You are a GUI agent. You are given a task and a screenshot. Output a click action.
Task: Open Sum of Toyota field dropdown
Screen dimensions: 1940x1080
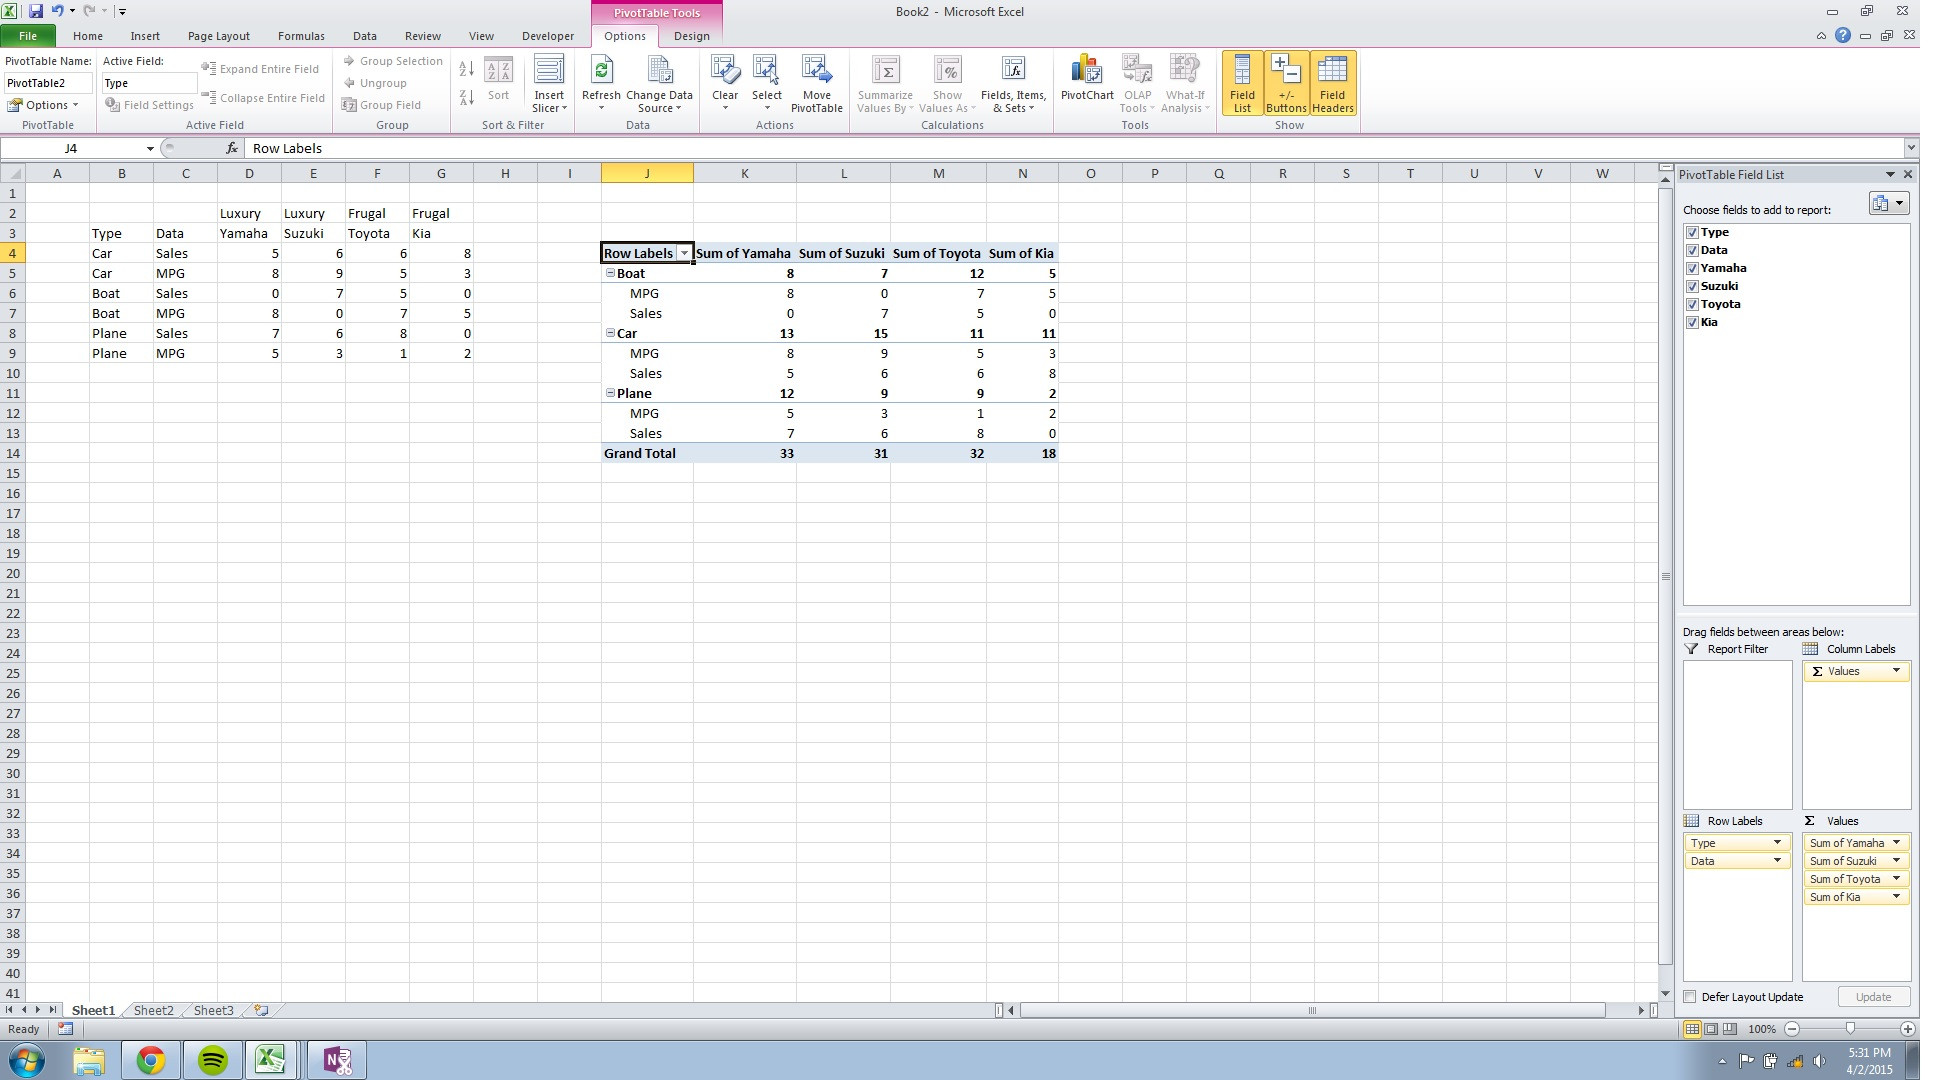[1895, 879]
